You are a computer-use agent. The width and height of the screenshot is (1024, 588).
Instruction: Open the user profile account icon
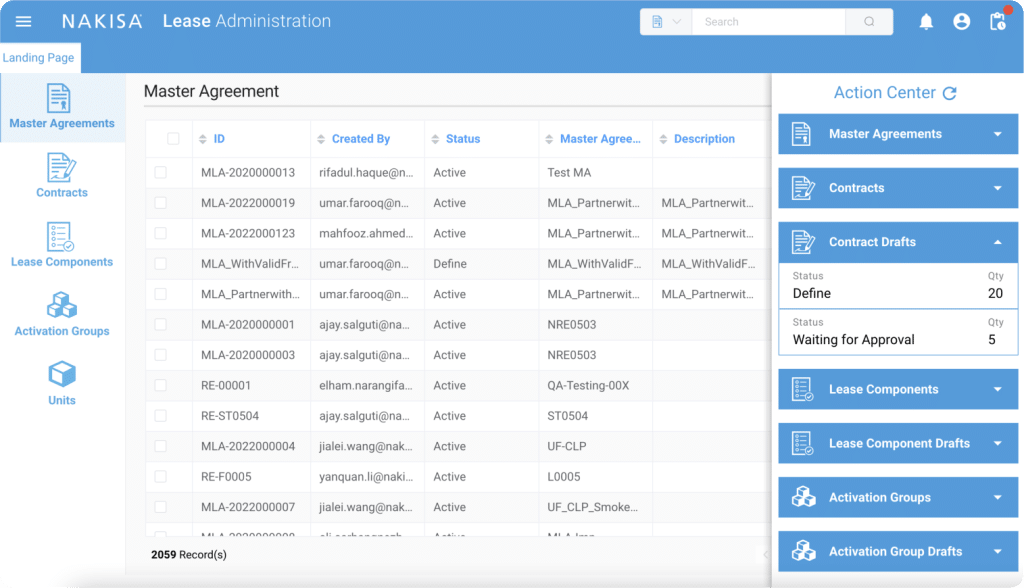[961, 21]
